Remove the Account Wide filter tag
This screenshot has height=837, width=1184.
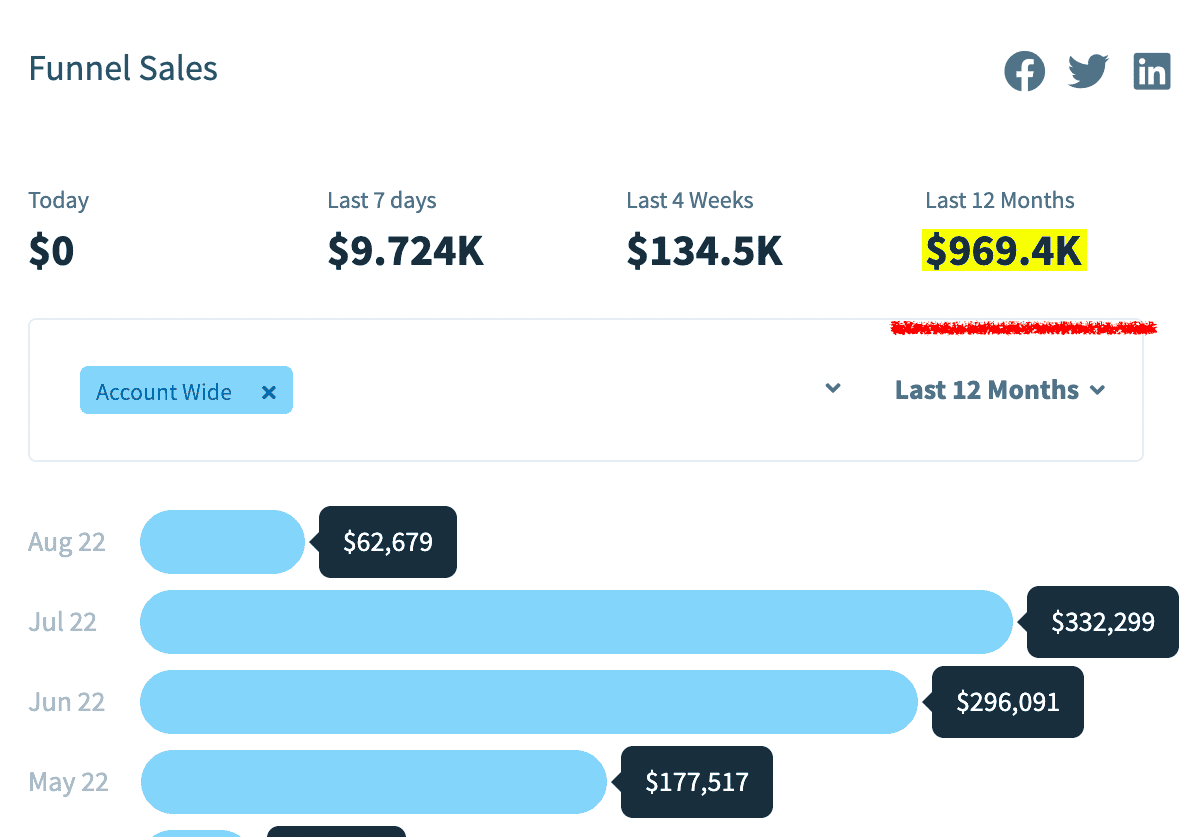click(268, 392)
